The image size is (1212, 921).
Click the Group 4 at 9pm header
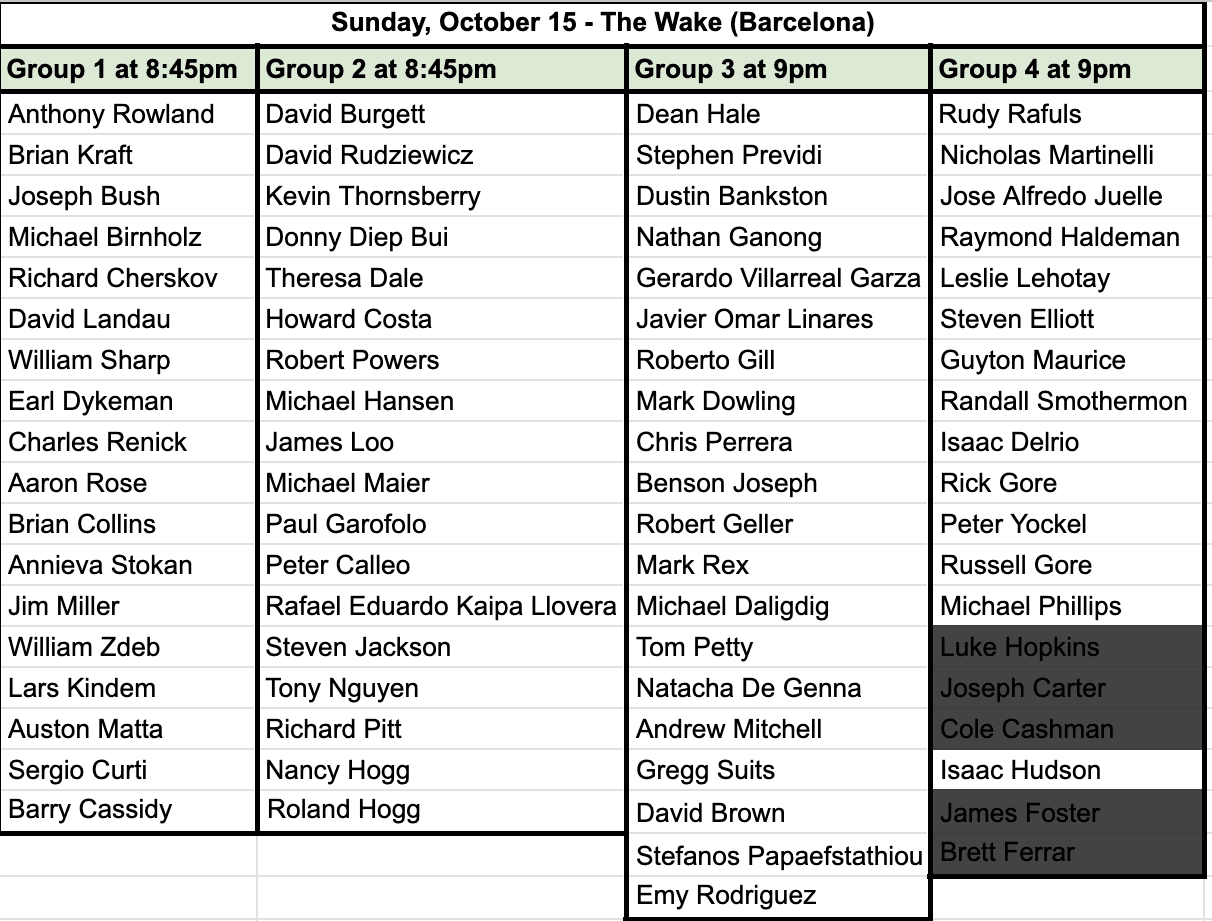click(x=1067, y=70)
